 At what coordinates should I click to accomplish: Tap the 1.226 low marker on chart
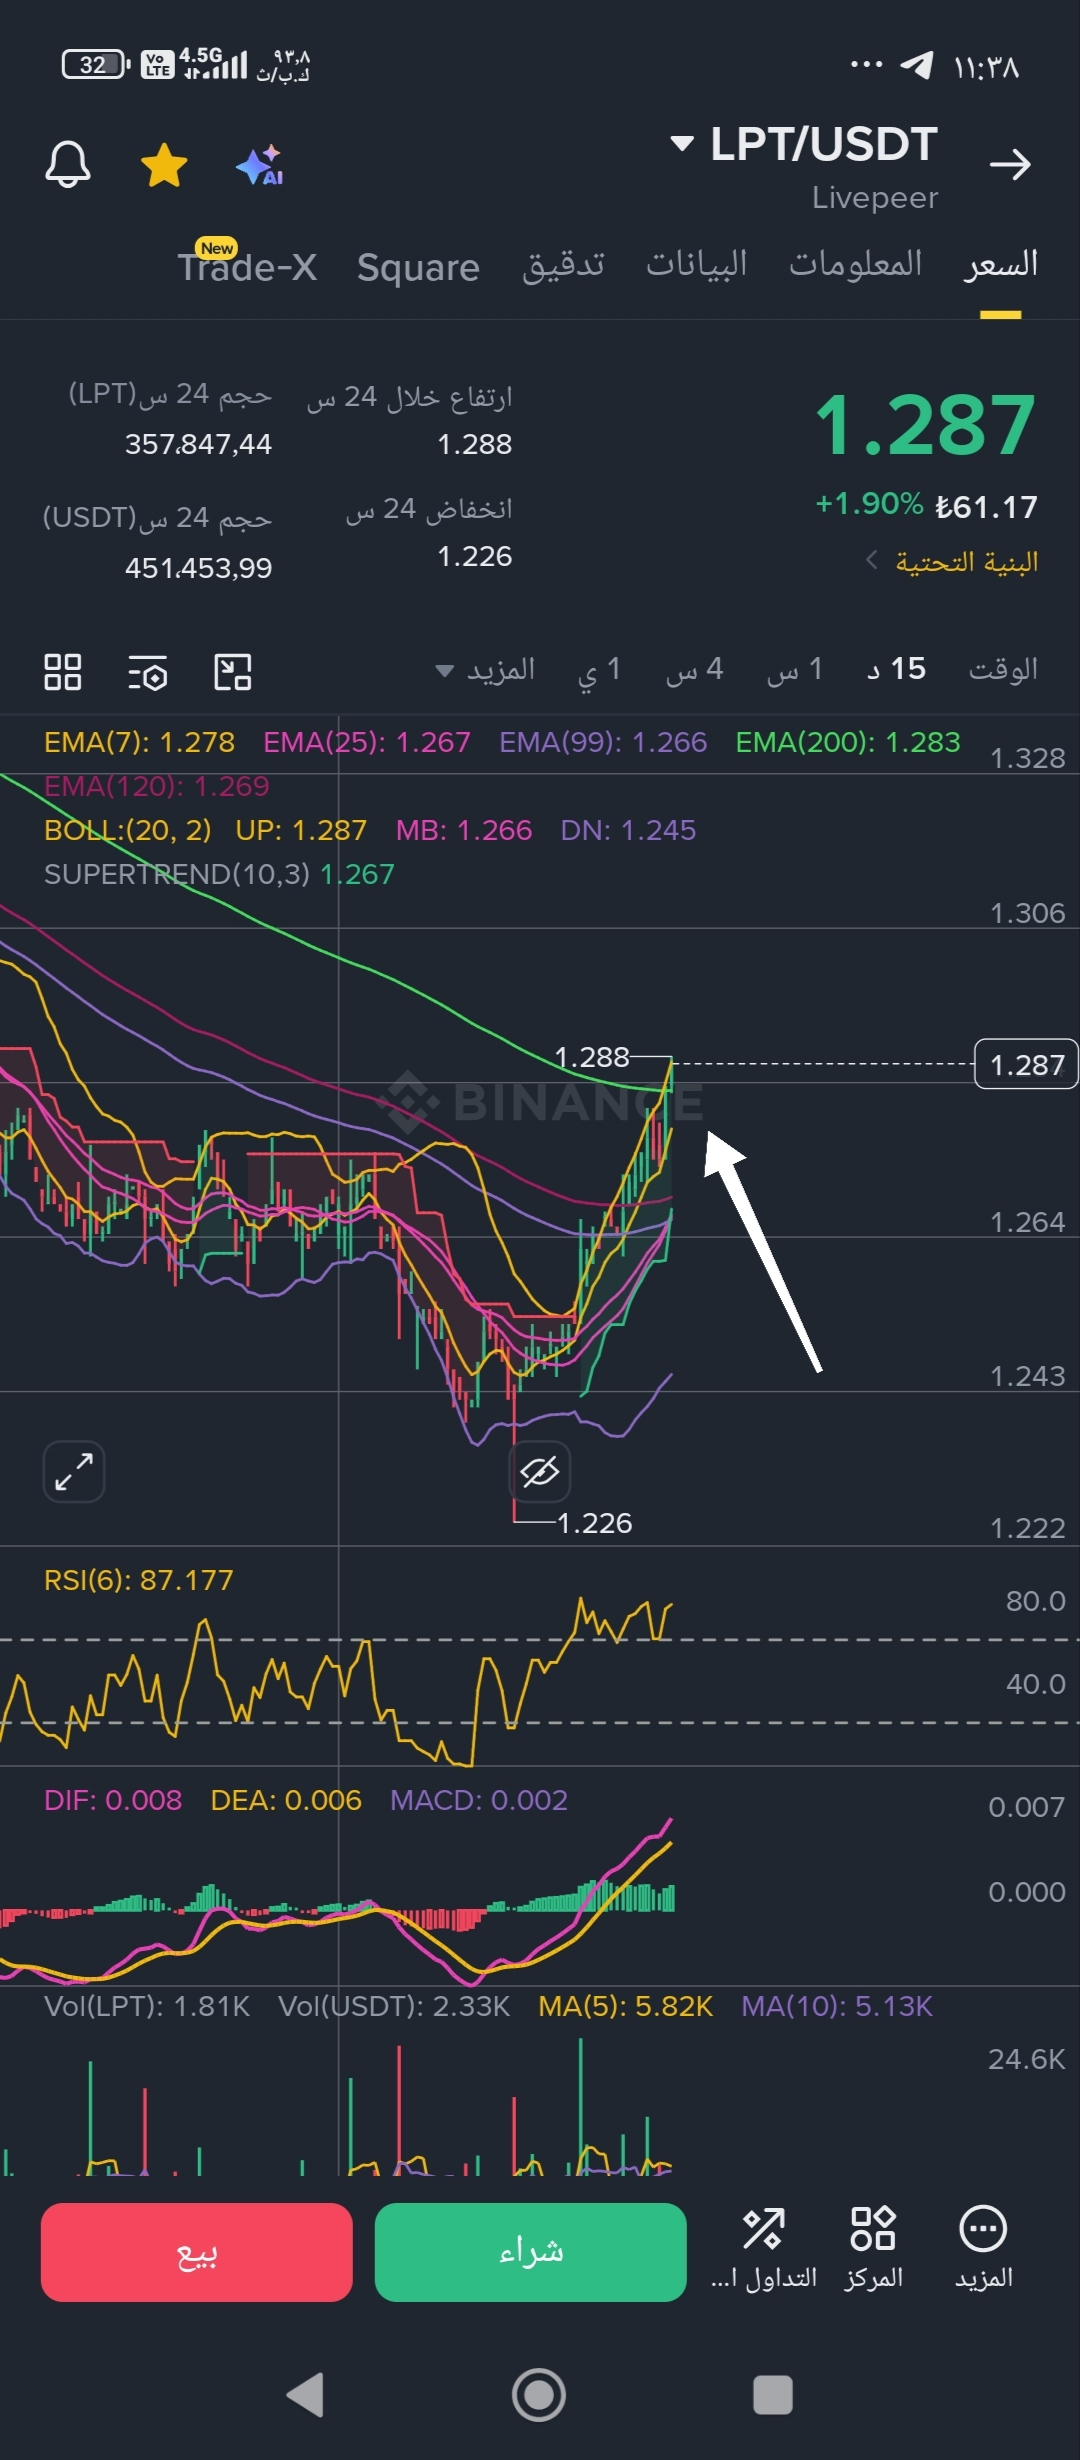tap(594, 1523)
